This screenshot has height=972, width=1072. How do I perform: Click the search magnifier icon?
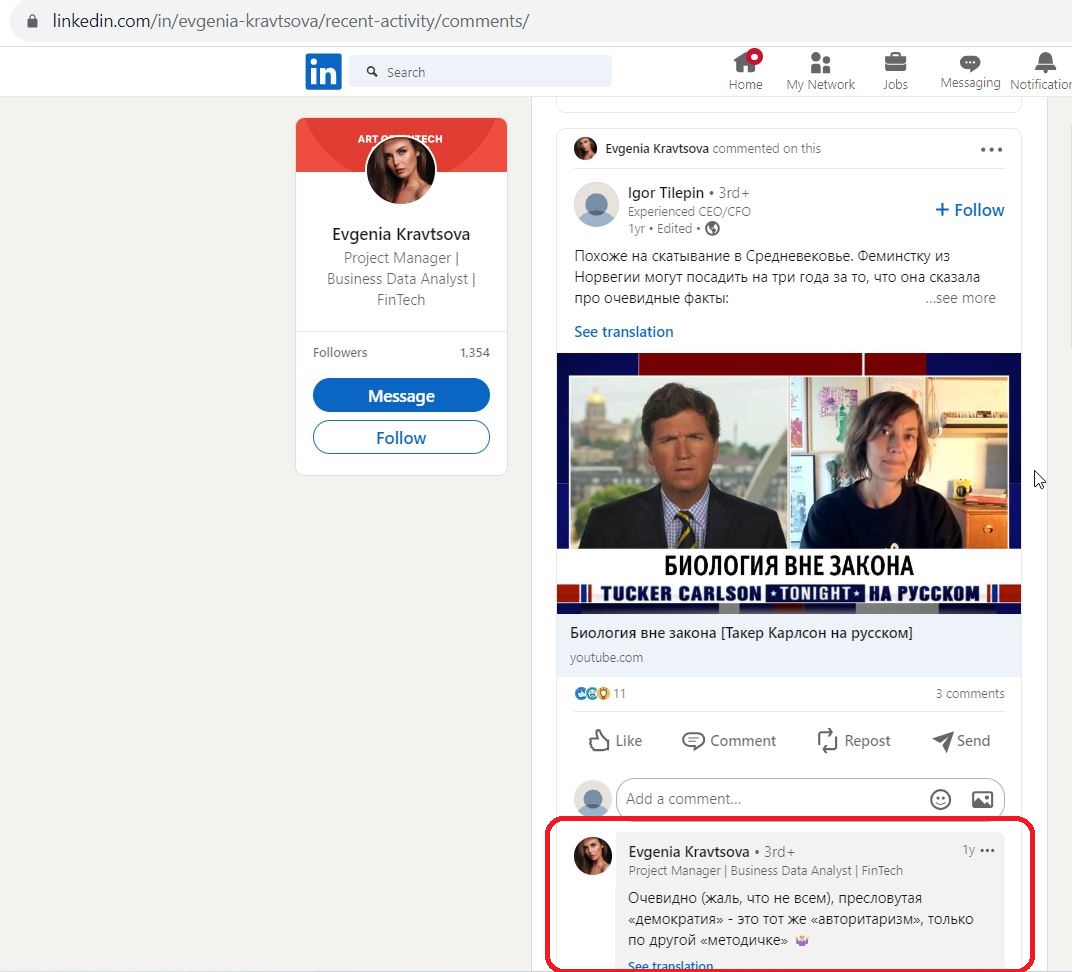tap(372, 72)
